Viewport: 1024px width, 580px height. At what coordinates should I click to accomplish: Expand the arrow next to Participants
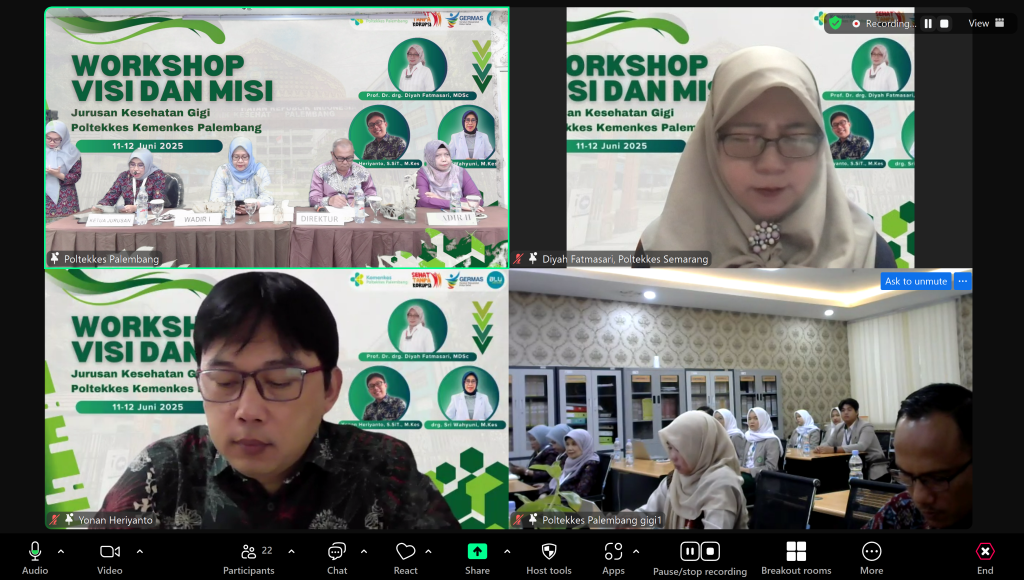click(291, 551)
